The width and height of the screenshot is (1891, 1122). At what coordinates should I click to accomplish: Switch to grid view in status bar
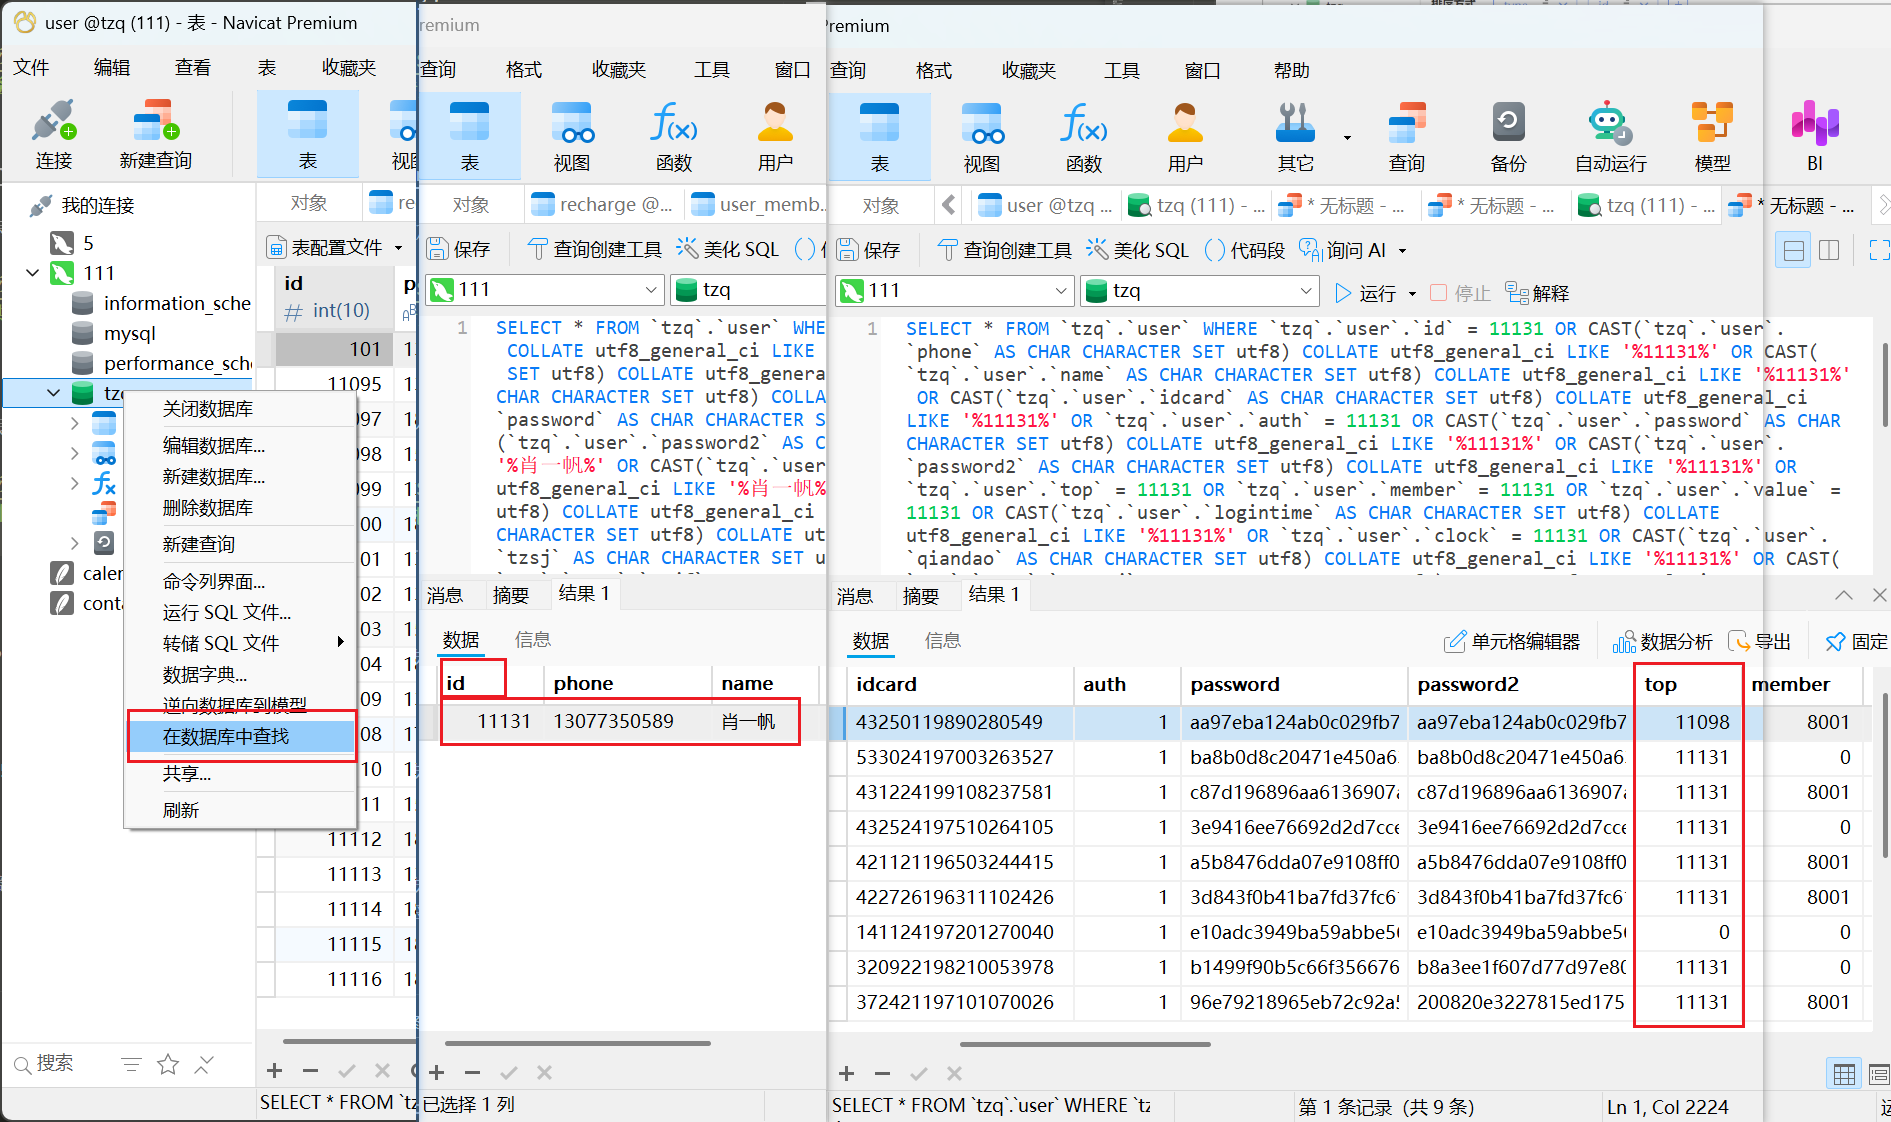pos(1844,1075)
